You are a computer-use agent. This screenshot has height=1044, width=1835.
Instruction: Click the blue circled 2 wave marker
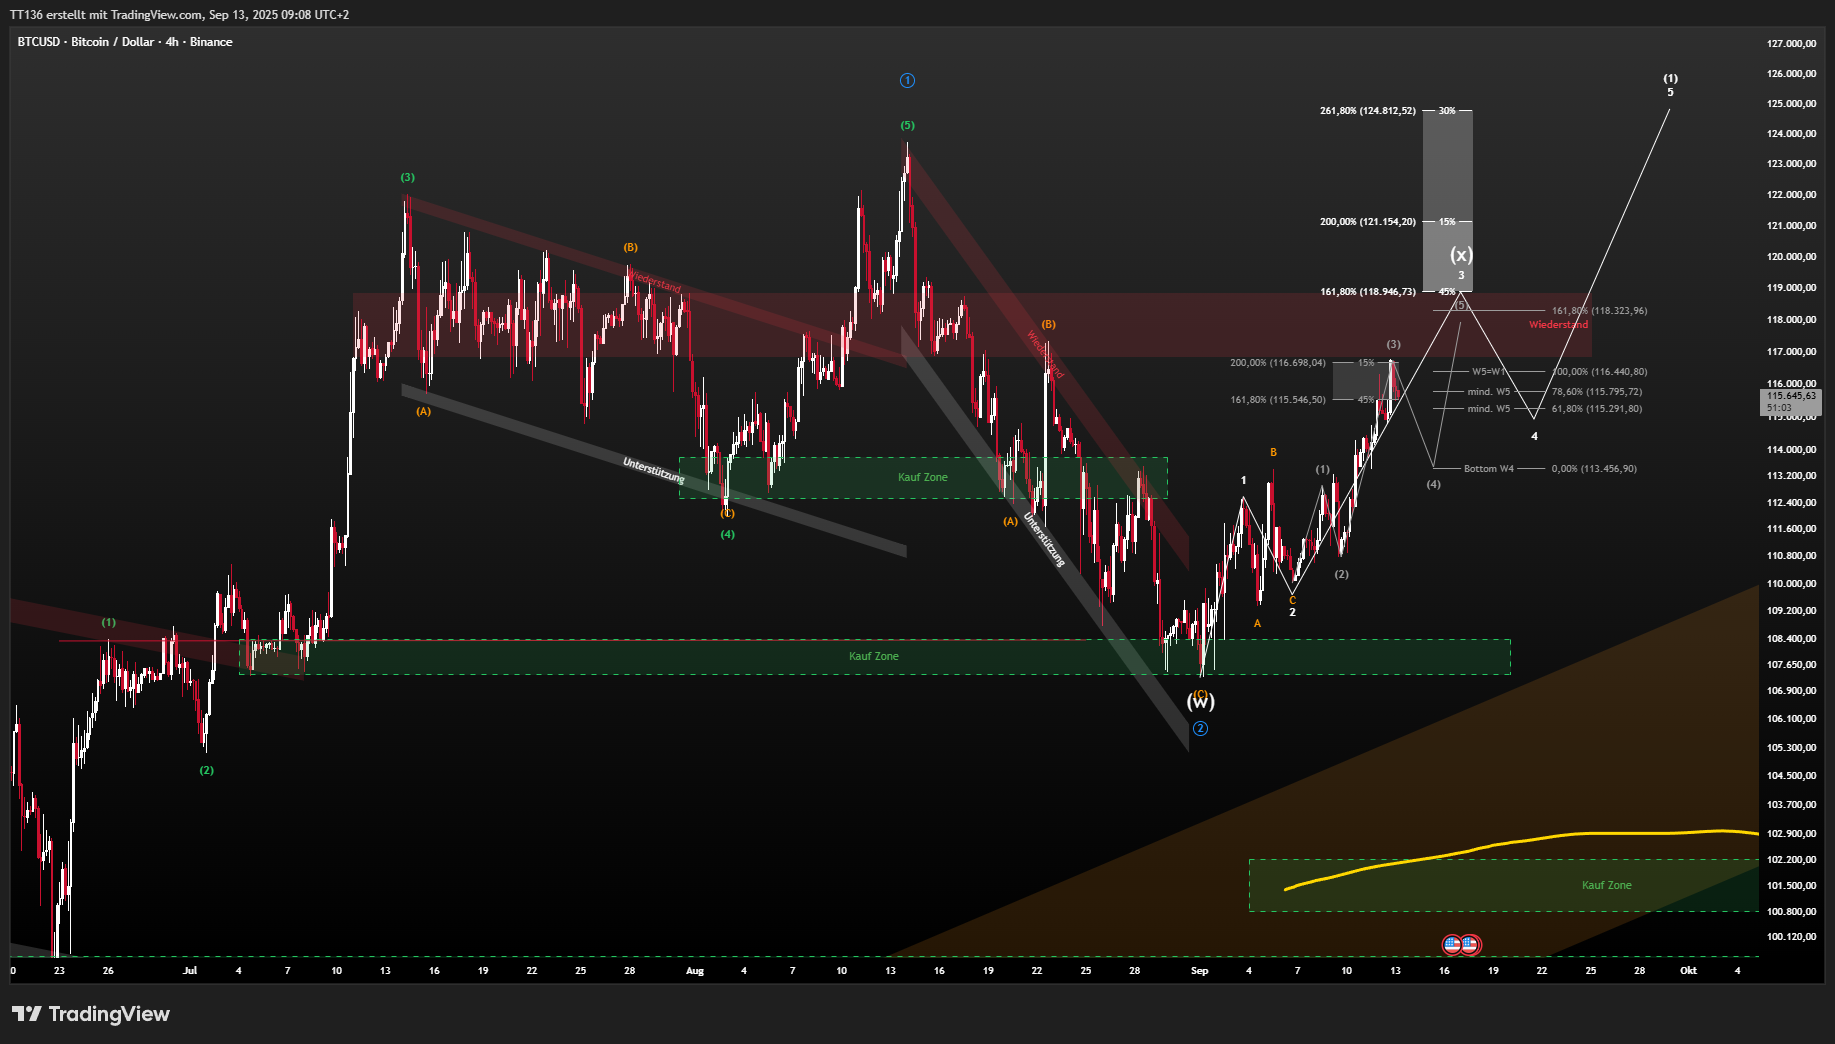pyautogui.click(x=1200, y=729)
